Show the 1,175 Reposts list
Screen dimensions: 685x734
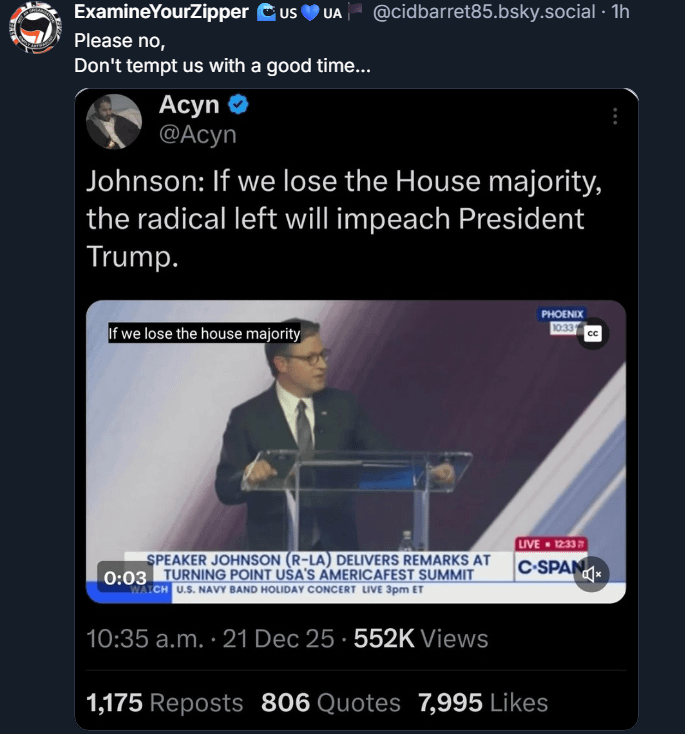[x=164, y=703]
